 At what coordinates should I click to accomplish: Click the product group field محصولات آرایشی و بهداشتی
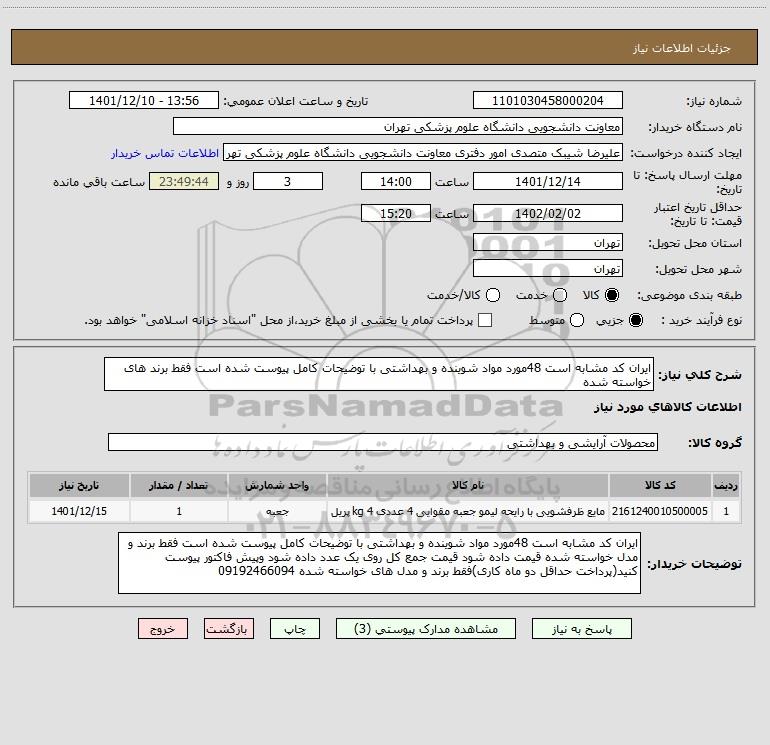[x=383, y=442]
